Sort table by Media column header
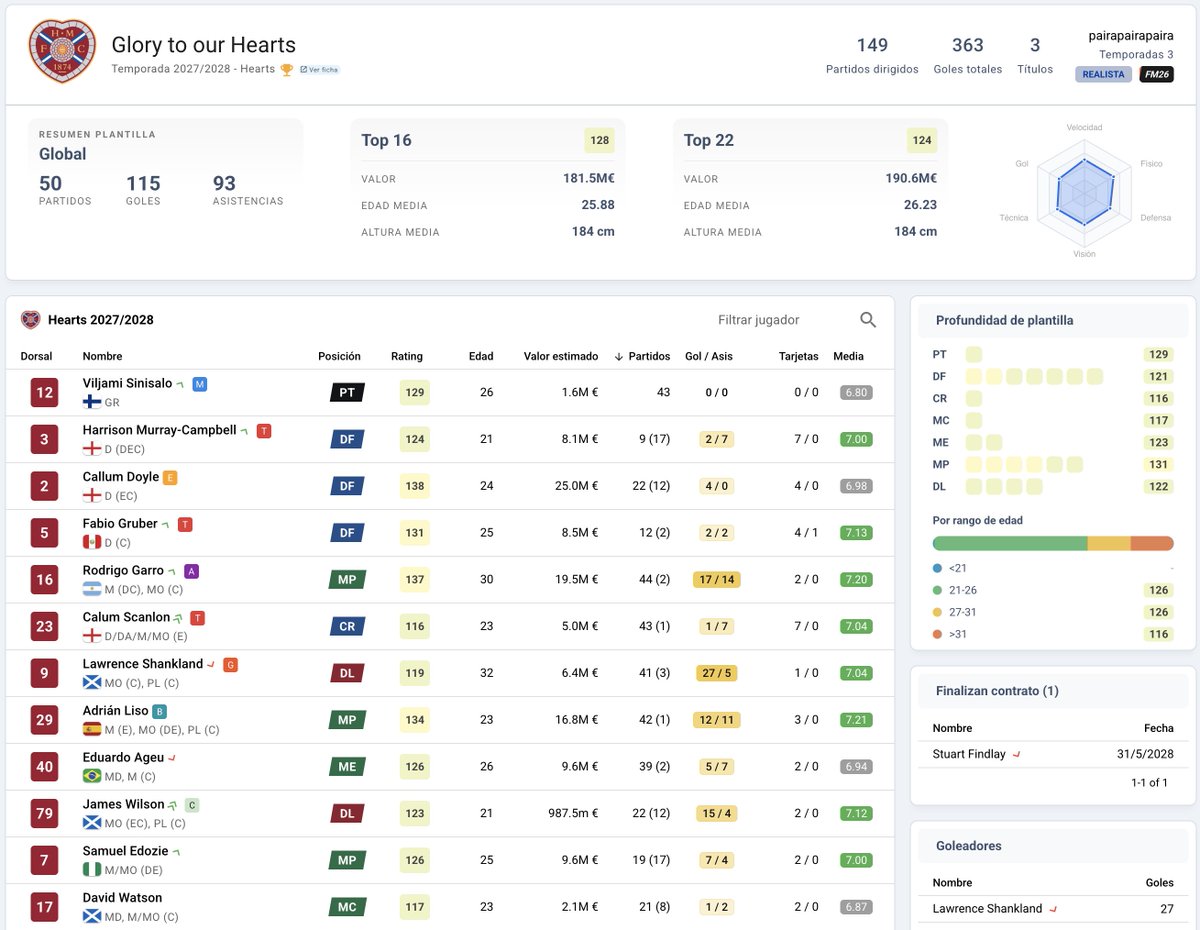Image resolution: width=1200 pixels, height=930 pixels. click(849, 356)
